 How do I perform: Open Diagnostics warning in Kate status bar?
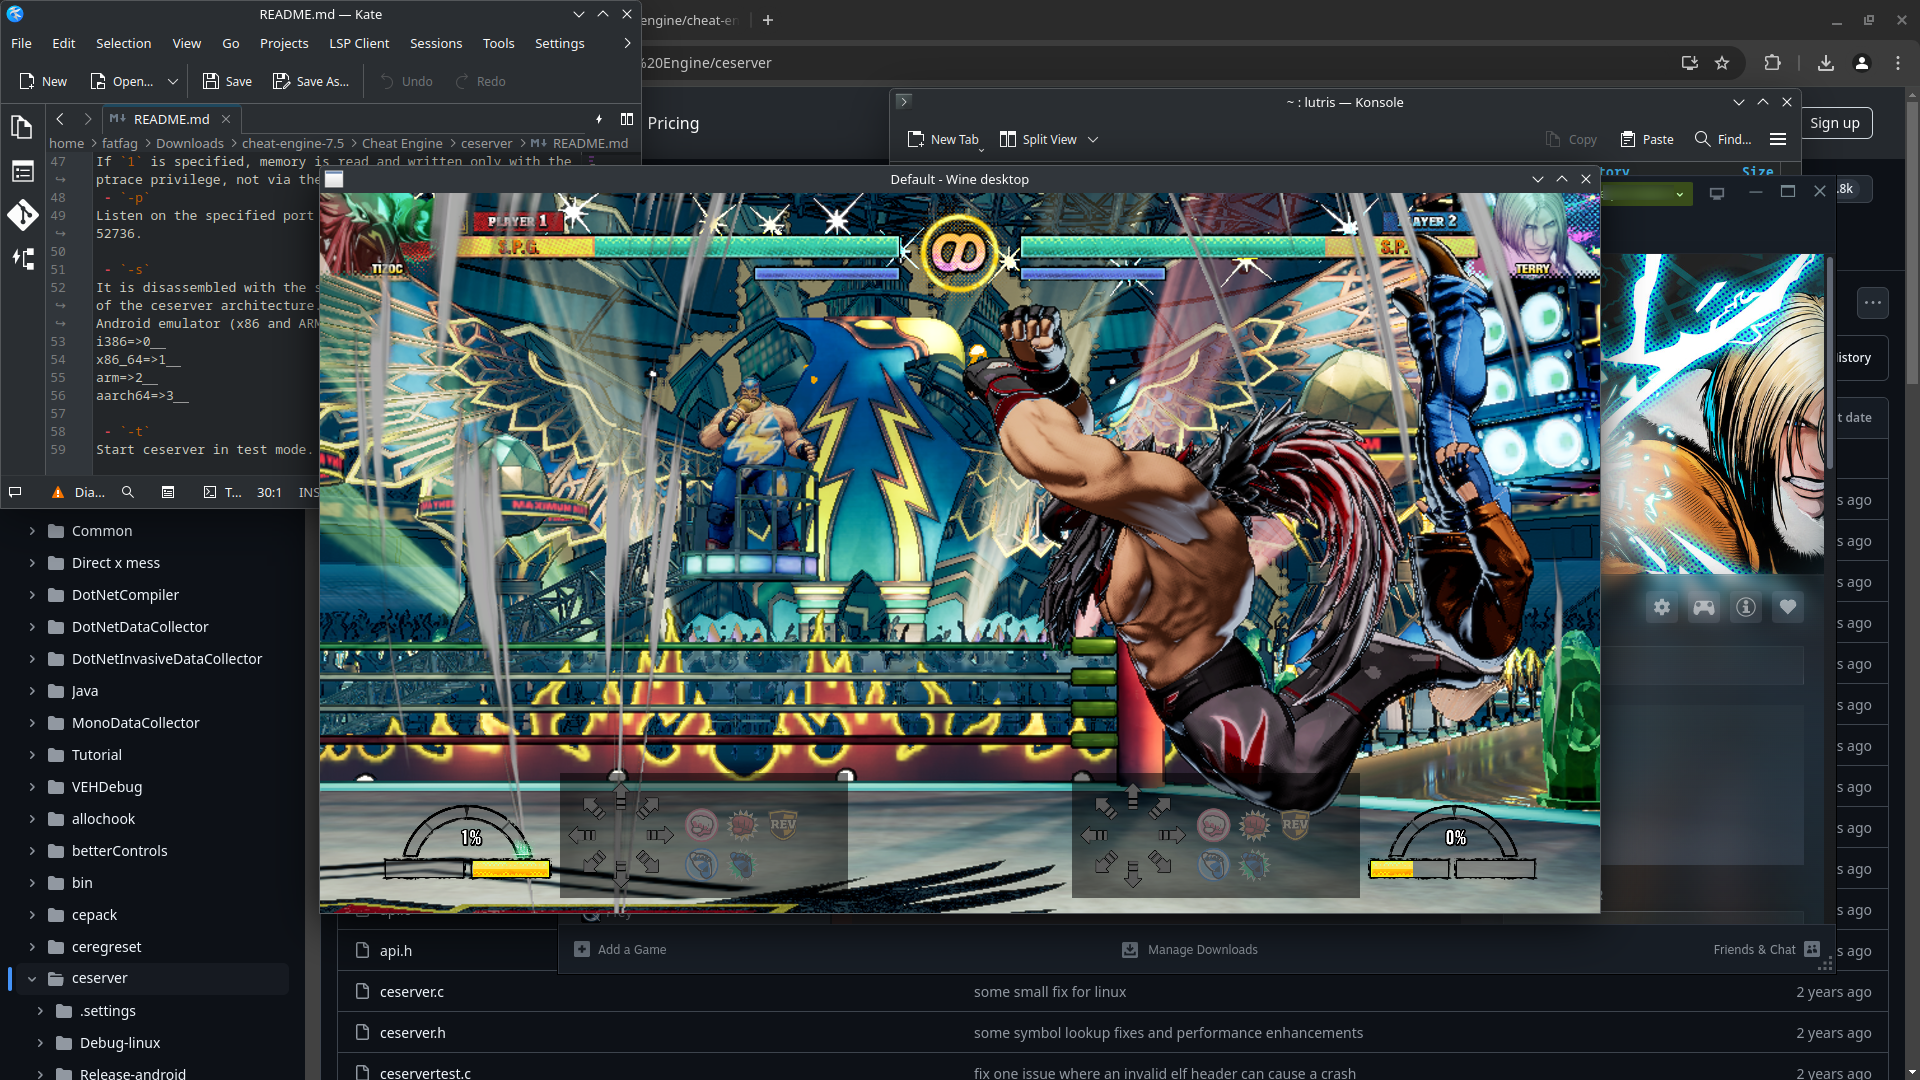click(x=77, y=492)
